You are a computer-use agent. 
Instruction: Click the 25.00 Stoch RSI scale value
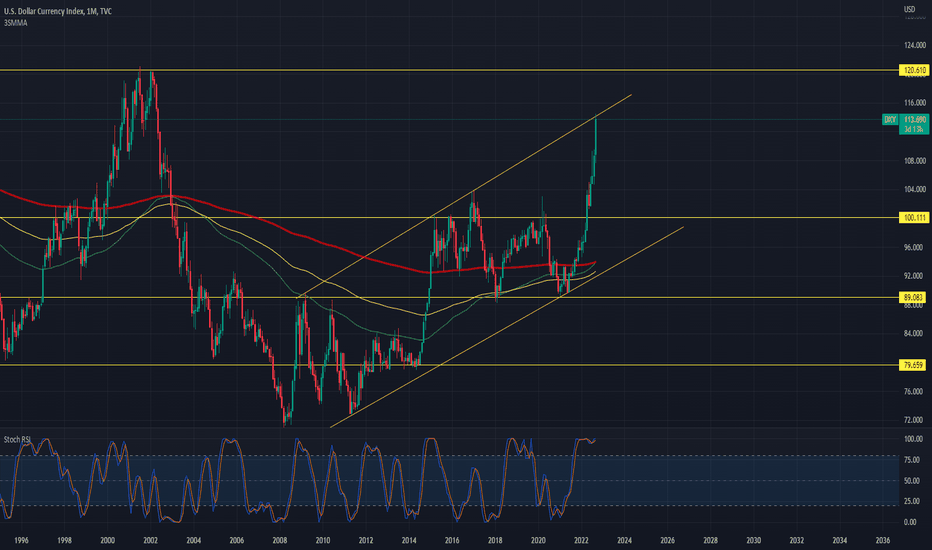point(912,502)
